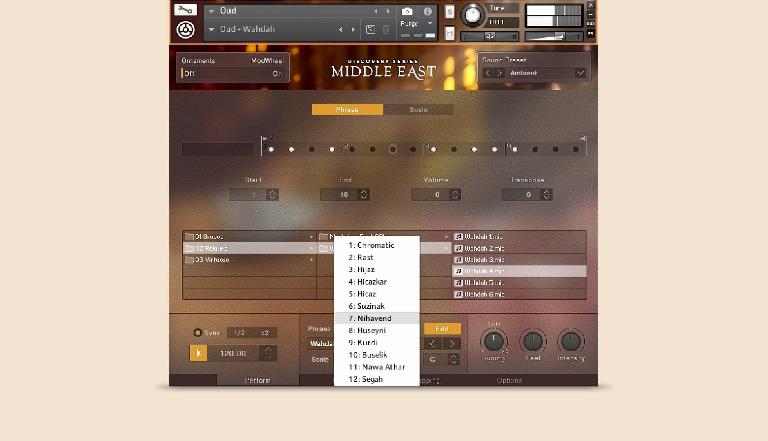Click the sequence start marker flag
This screenshot has width=768, height=441.
point(264,139)
